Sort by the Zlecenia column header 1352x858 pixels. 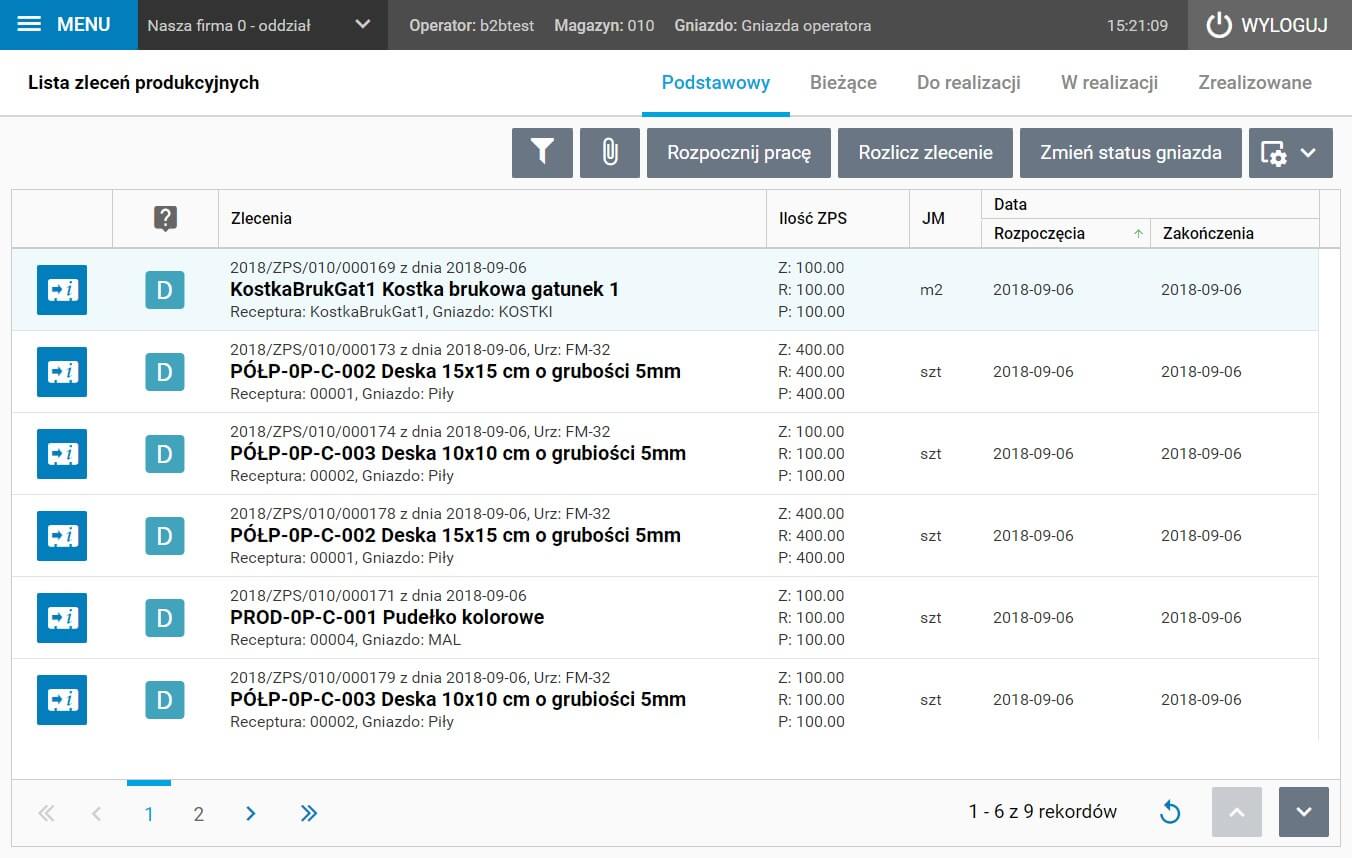tap(492, 218)
